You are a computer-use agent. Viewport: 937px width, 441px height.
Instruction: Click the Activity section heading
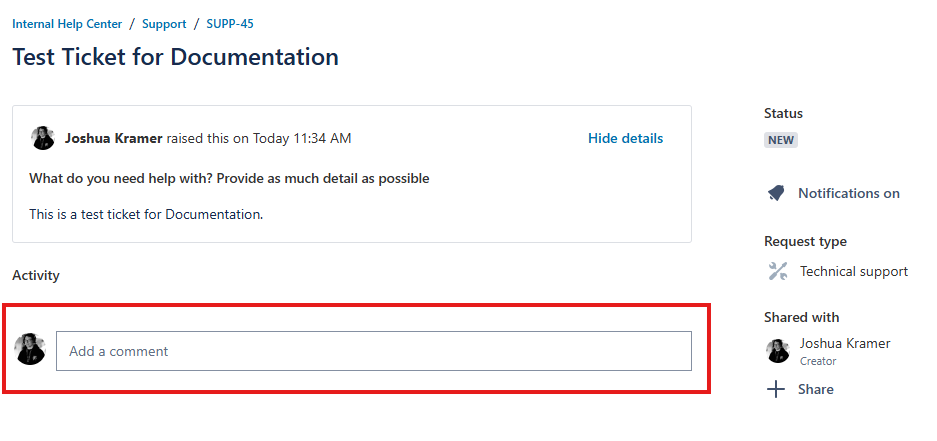(x=36, y=275)
